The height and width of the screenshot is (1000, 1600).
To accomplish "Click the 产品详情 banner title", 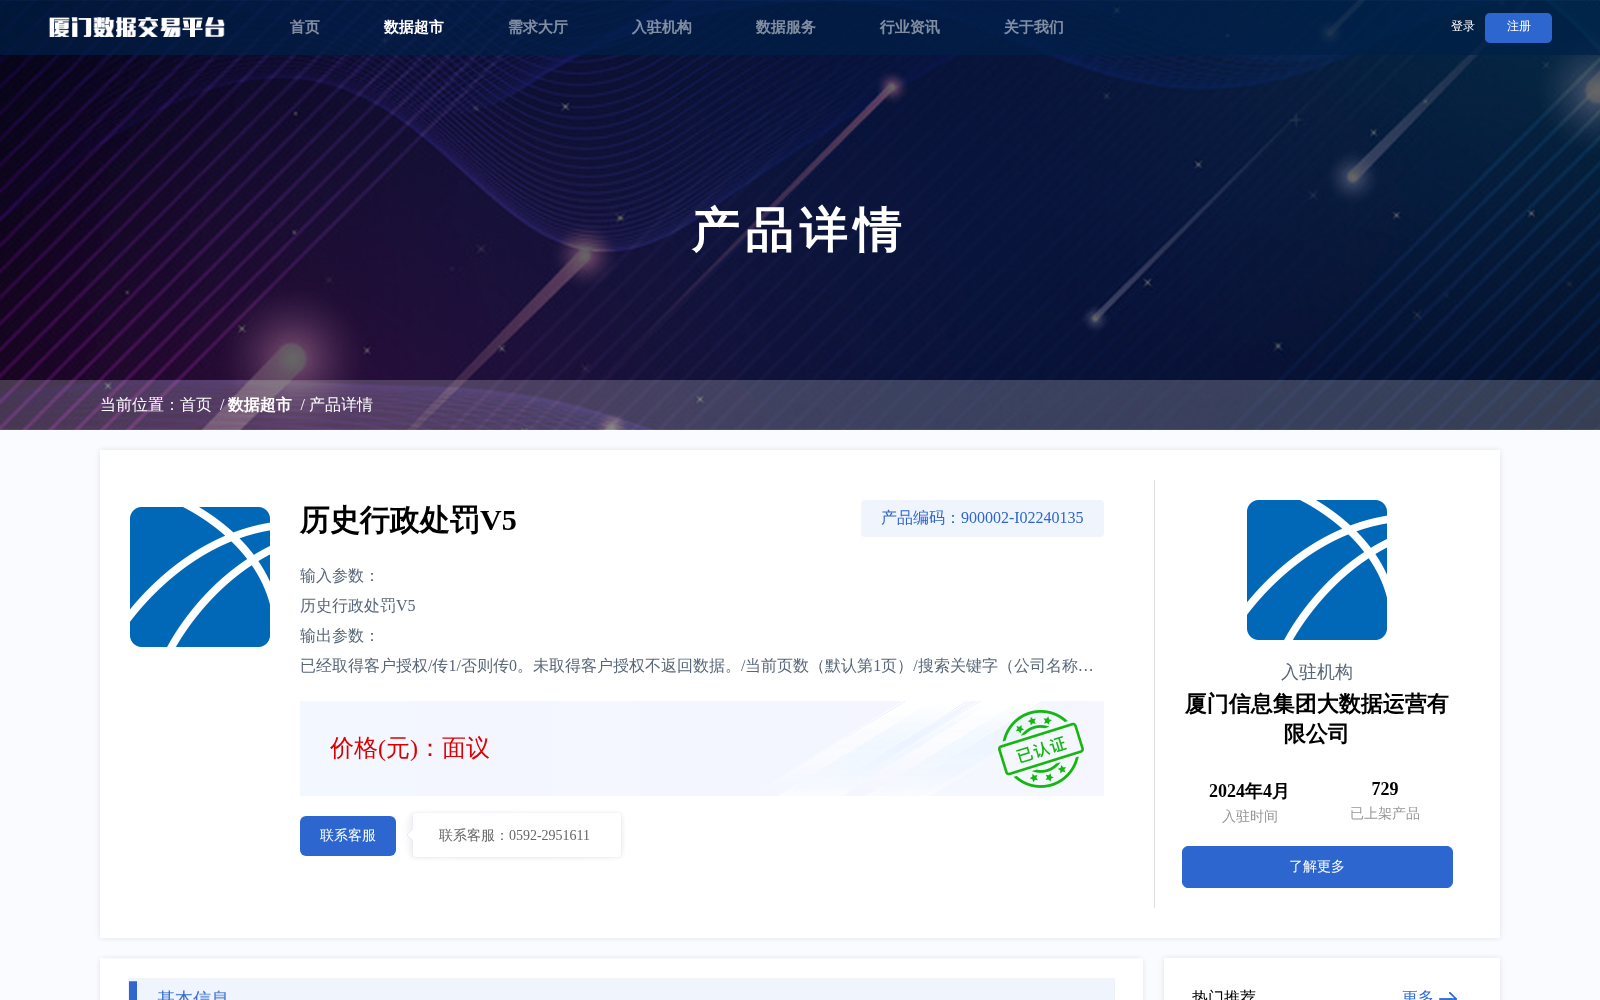I will click(x=798, y=230).
